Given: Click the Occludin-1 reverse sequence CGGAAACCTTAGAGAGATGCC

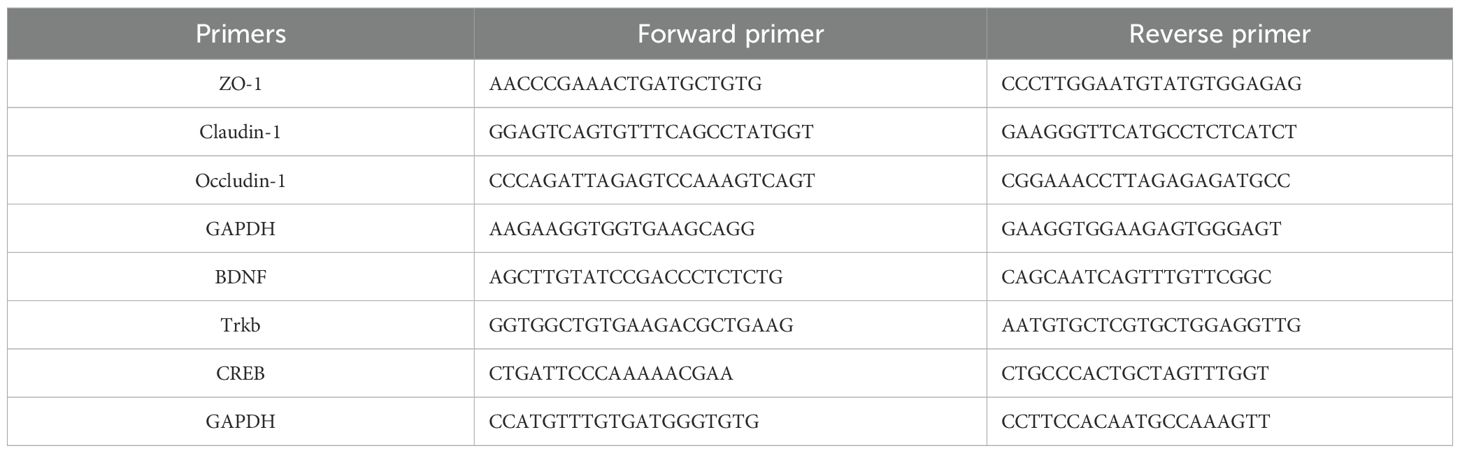Looking at the screenshot, I should pyautogui.click(x=1145, y=181).
